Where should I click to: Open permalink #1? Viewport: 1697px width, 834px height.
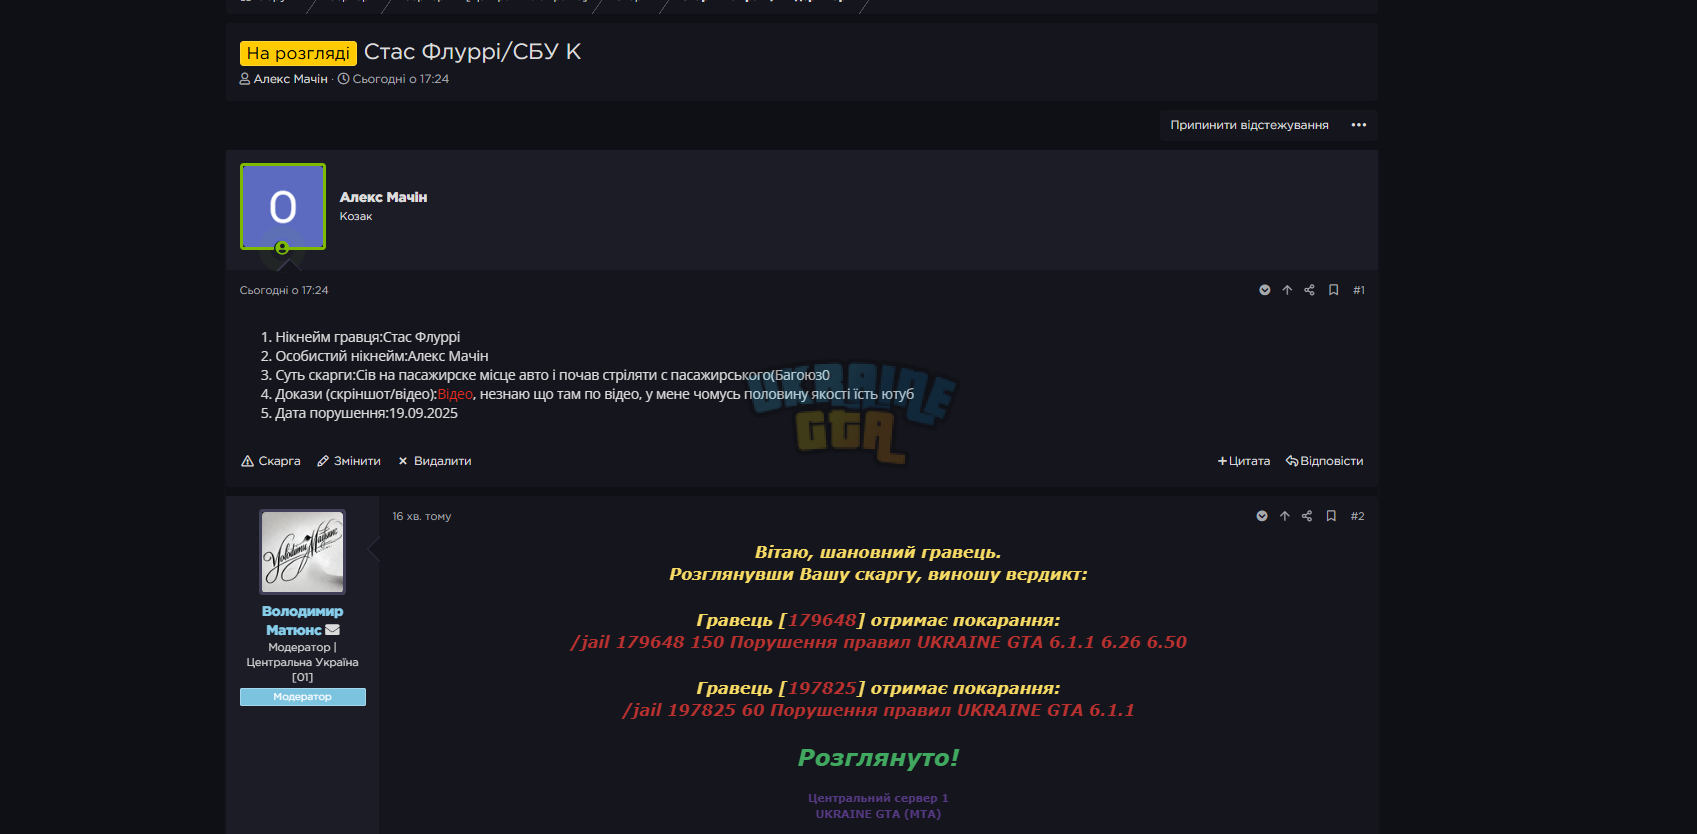click(x=1359, y=290)
